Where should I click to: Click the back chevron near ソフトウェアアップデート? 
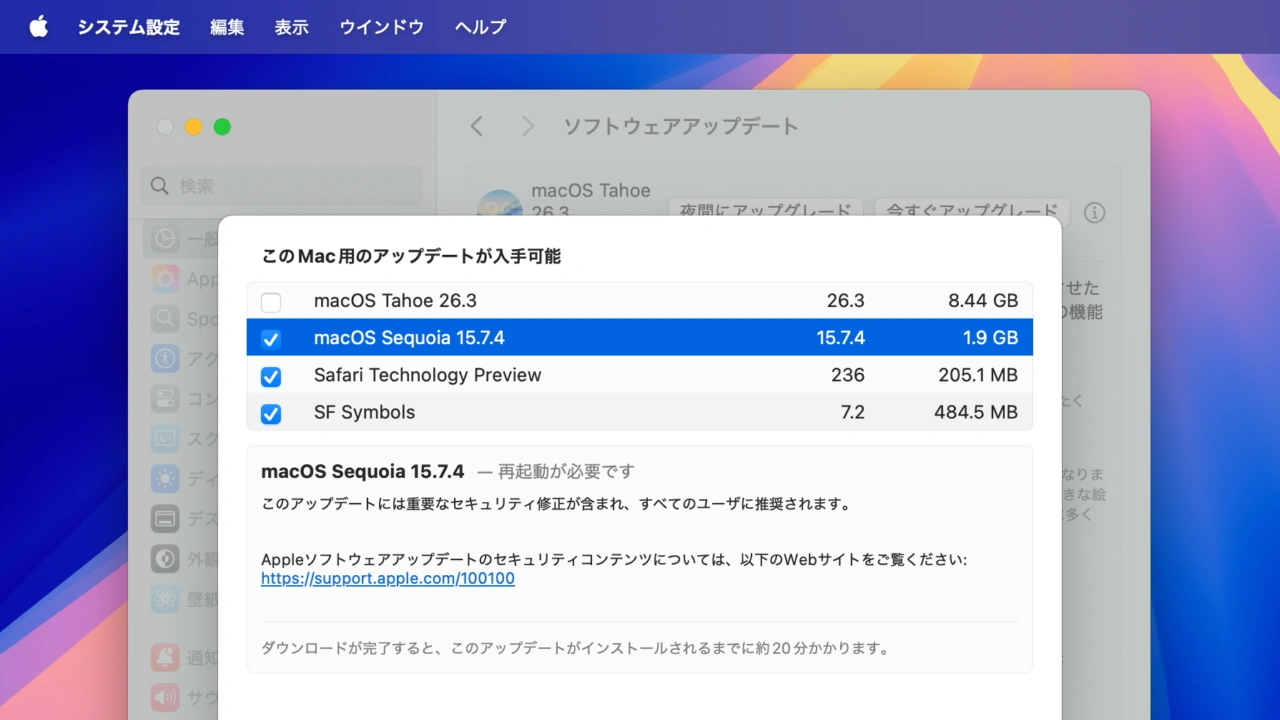(477, 126)
